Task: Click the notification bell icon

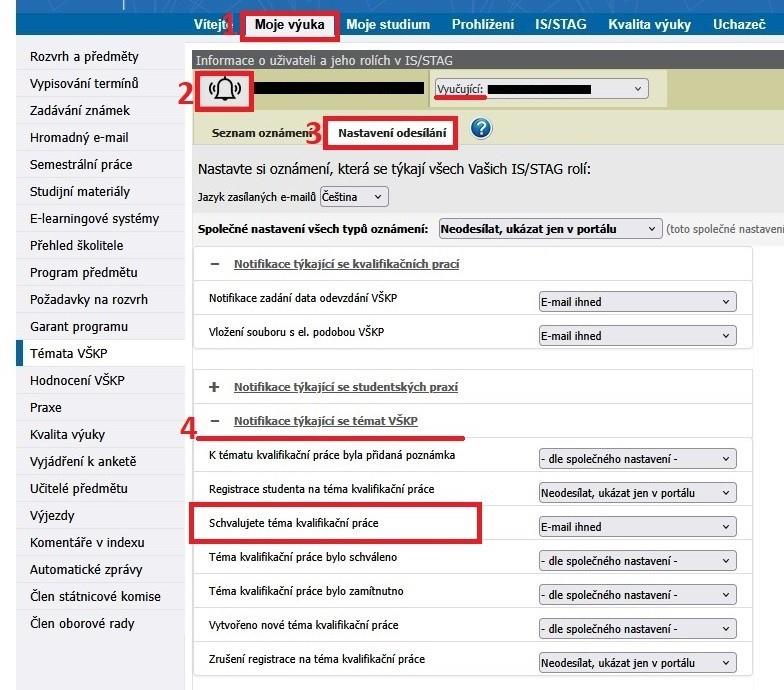Action: click(225, 89)
